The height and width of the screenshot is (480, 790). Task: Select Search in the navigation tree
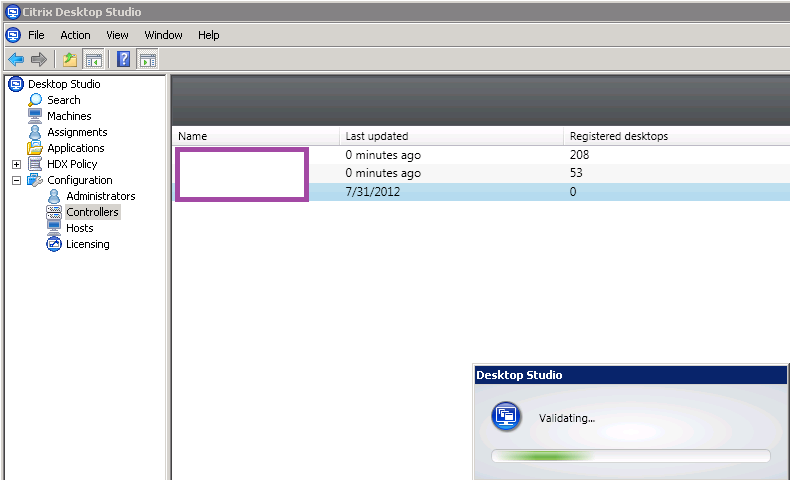pyautogui.click(x=63, y=100)
